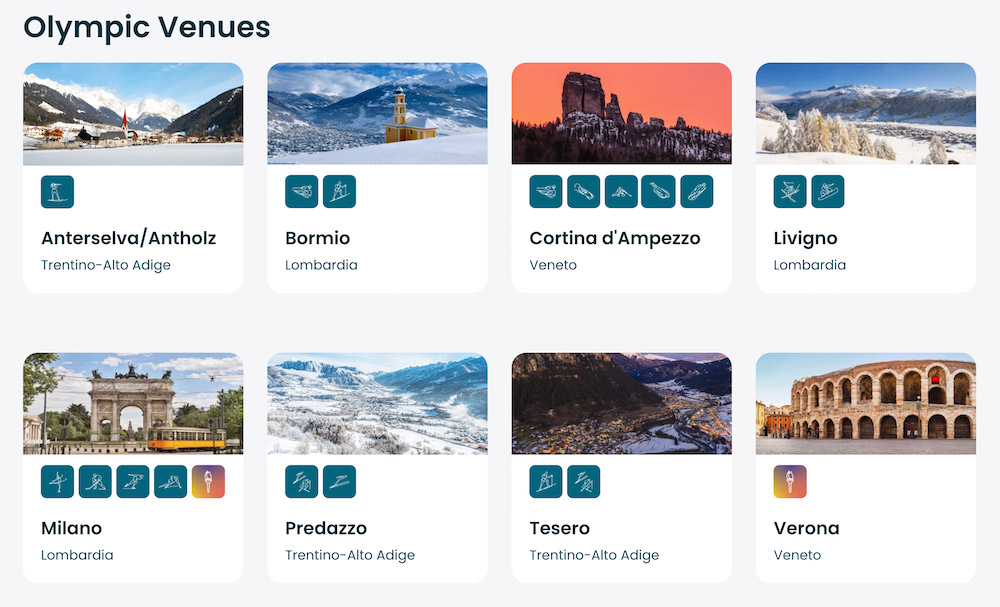Image resolution: width=1000 pixels, height=607 pixels.
Task: Open the Bormio church snow photo
Action: click(377, 114)
